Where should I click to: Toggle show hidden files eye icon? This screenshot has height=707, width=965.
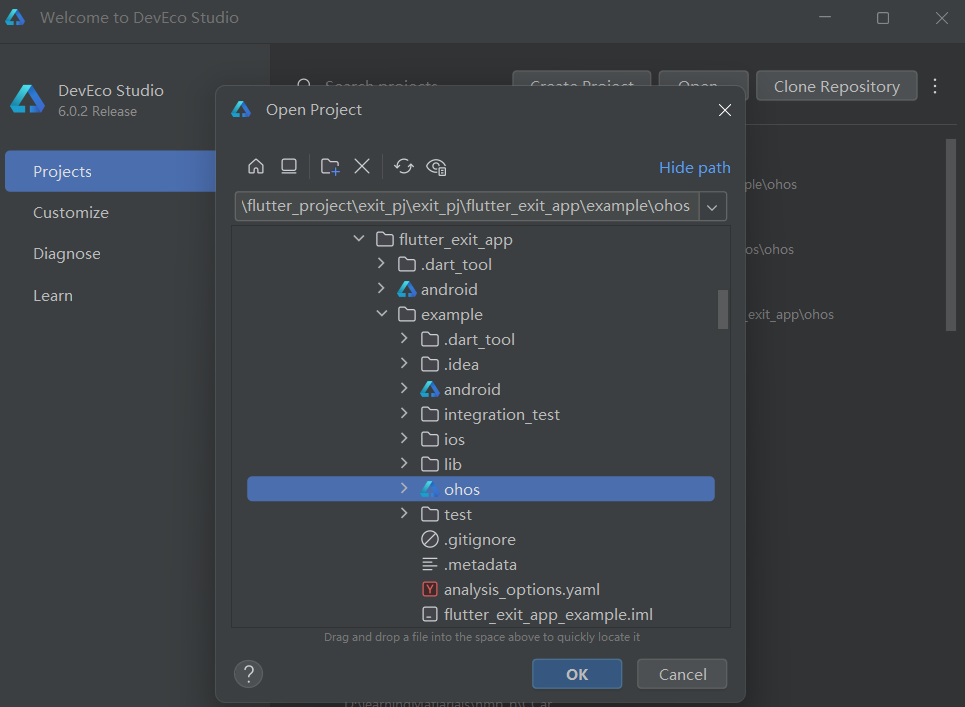tap(436, 167)
